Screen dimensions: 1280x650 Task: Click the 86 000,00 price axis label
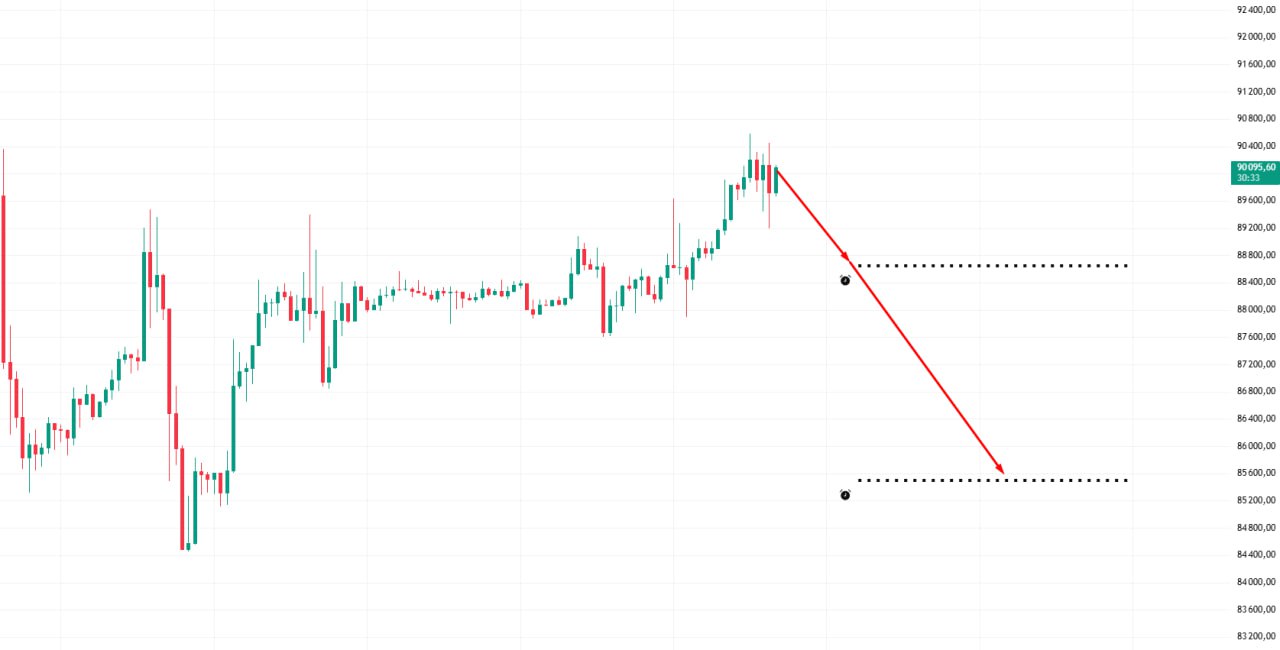(x=1256, y=445)
